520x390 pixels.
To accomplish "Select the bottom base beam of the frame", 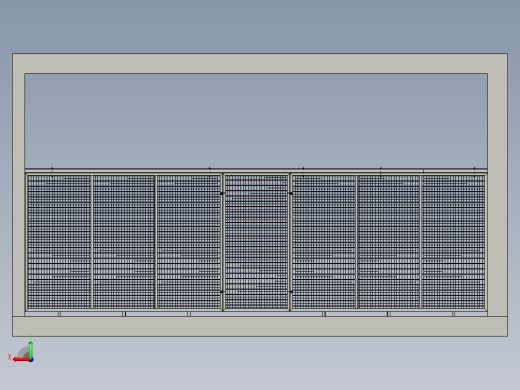I will pos(260,326).
